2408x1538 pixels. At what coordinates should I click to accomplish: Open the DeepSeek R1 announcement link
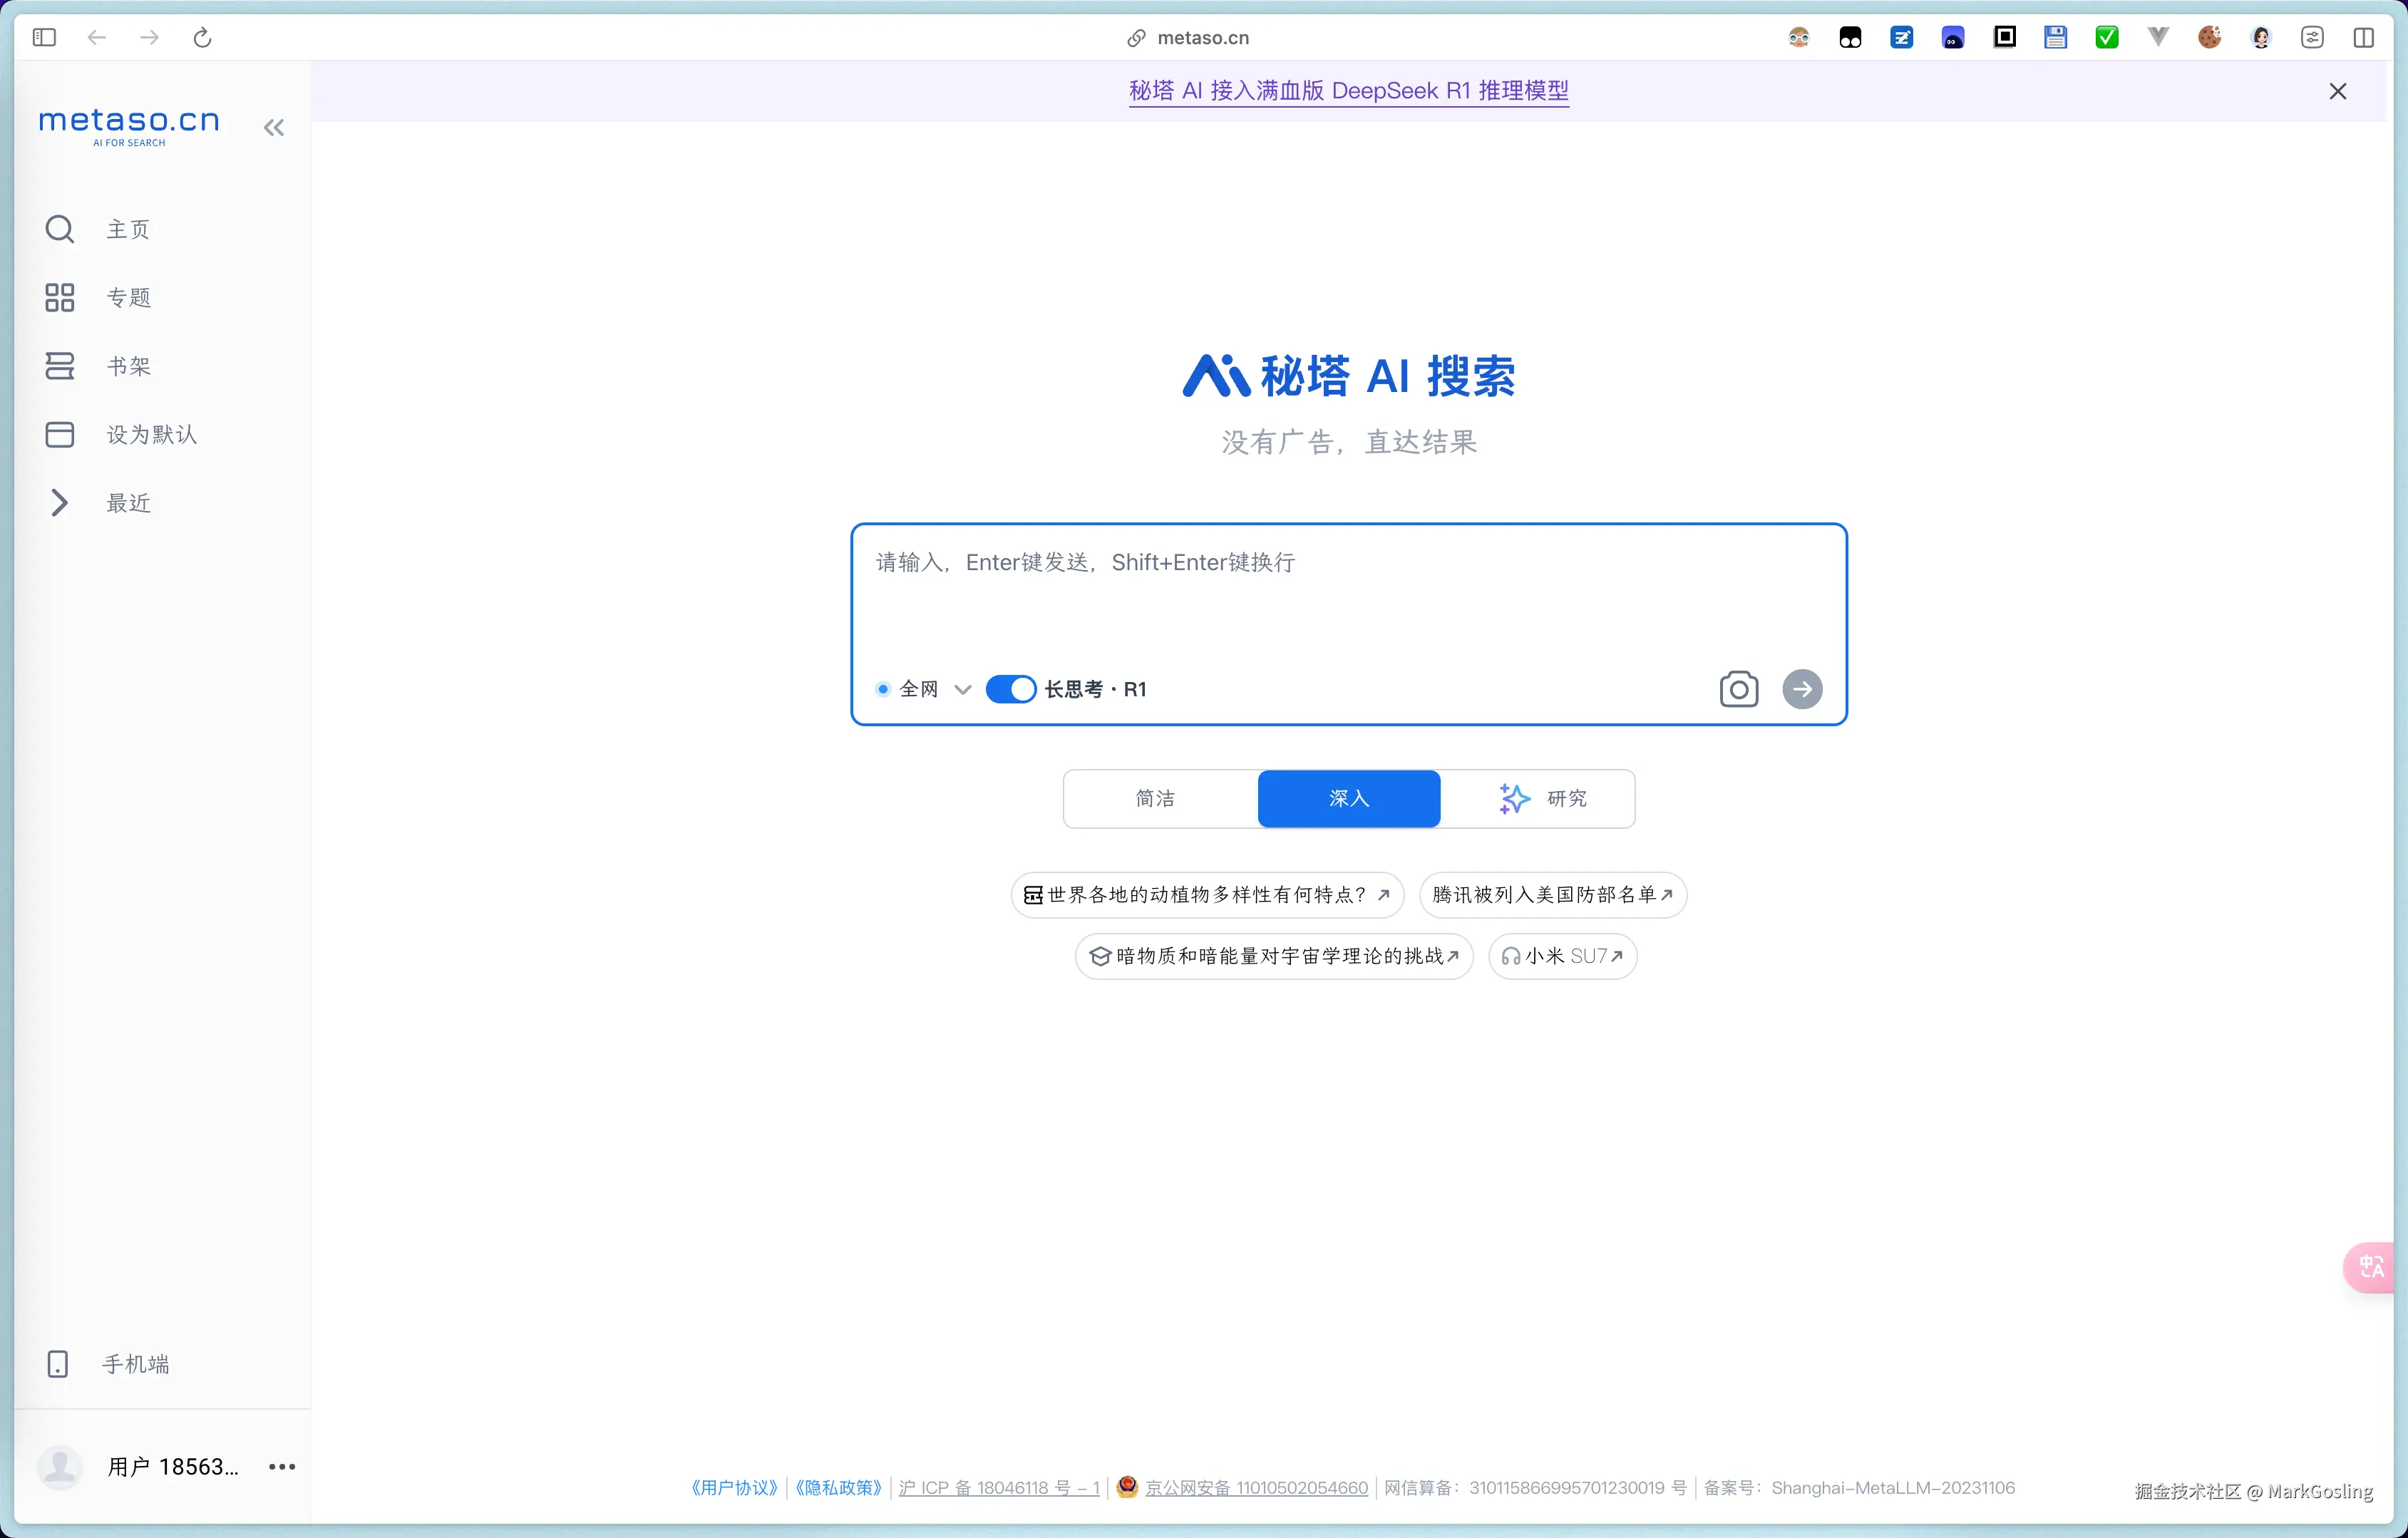coord(1348,91)
